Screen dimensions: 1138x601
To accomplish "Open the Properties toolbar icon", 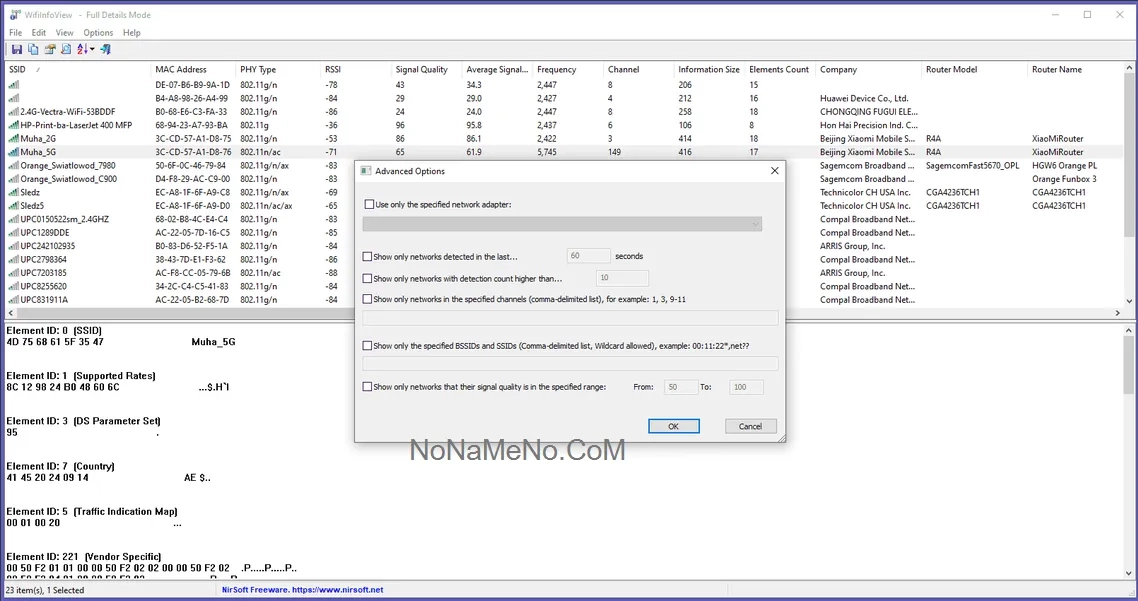I will point(49,49).
